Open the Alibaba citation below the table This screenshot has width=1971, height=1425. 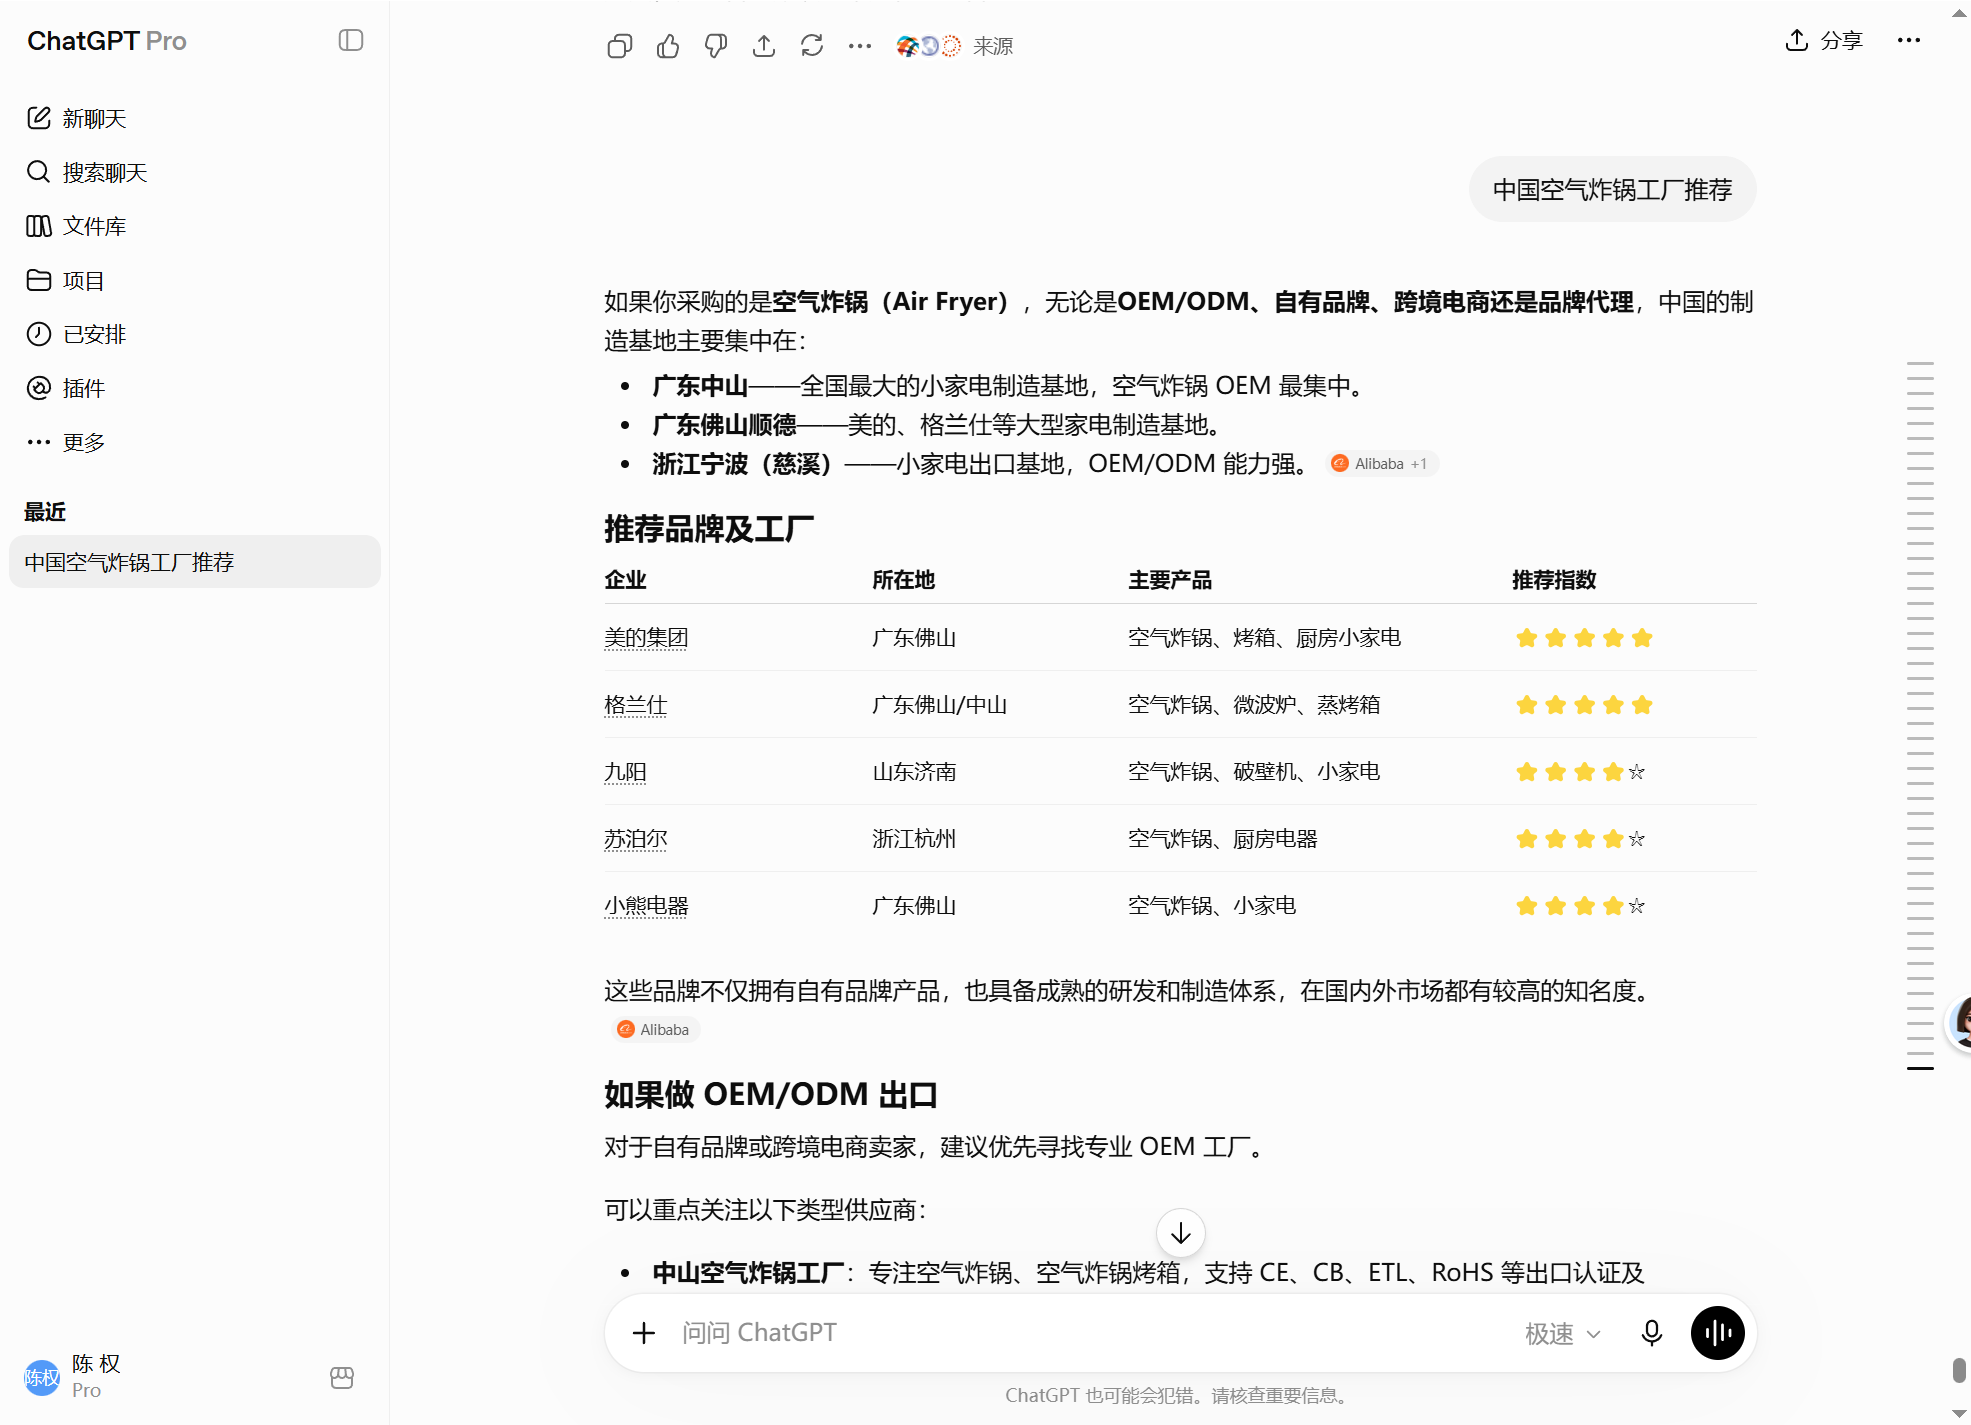pyautogui.click(x=655, y=1030)
